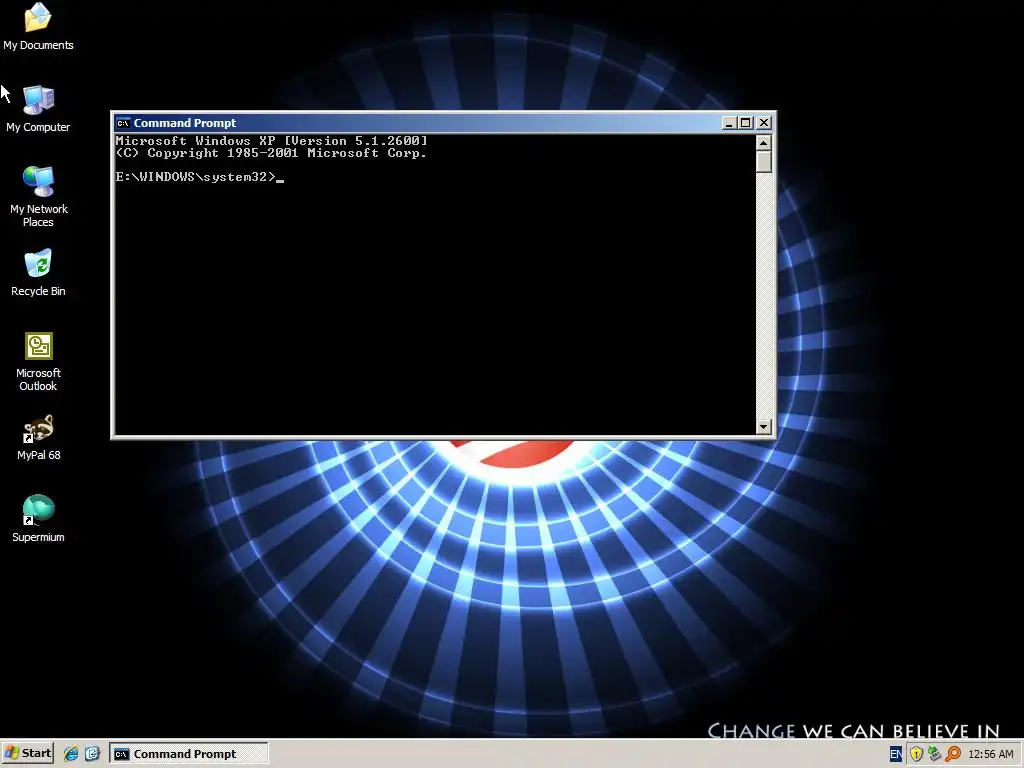Image resolution: width=1024 pixels, height=768 pixels.
Task: Click the magnifier tray icon
Action: coord(953,754)
